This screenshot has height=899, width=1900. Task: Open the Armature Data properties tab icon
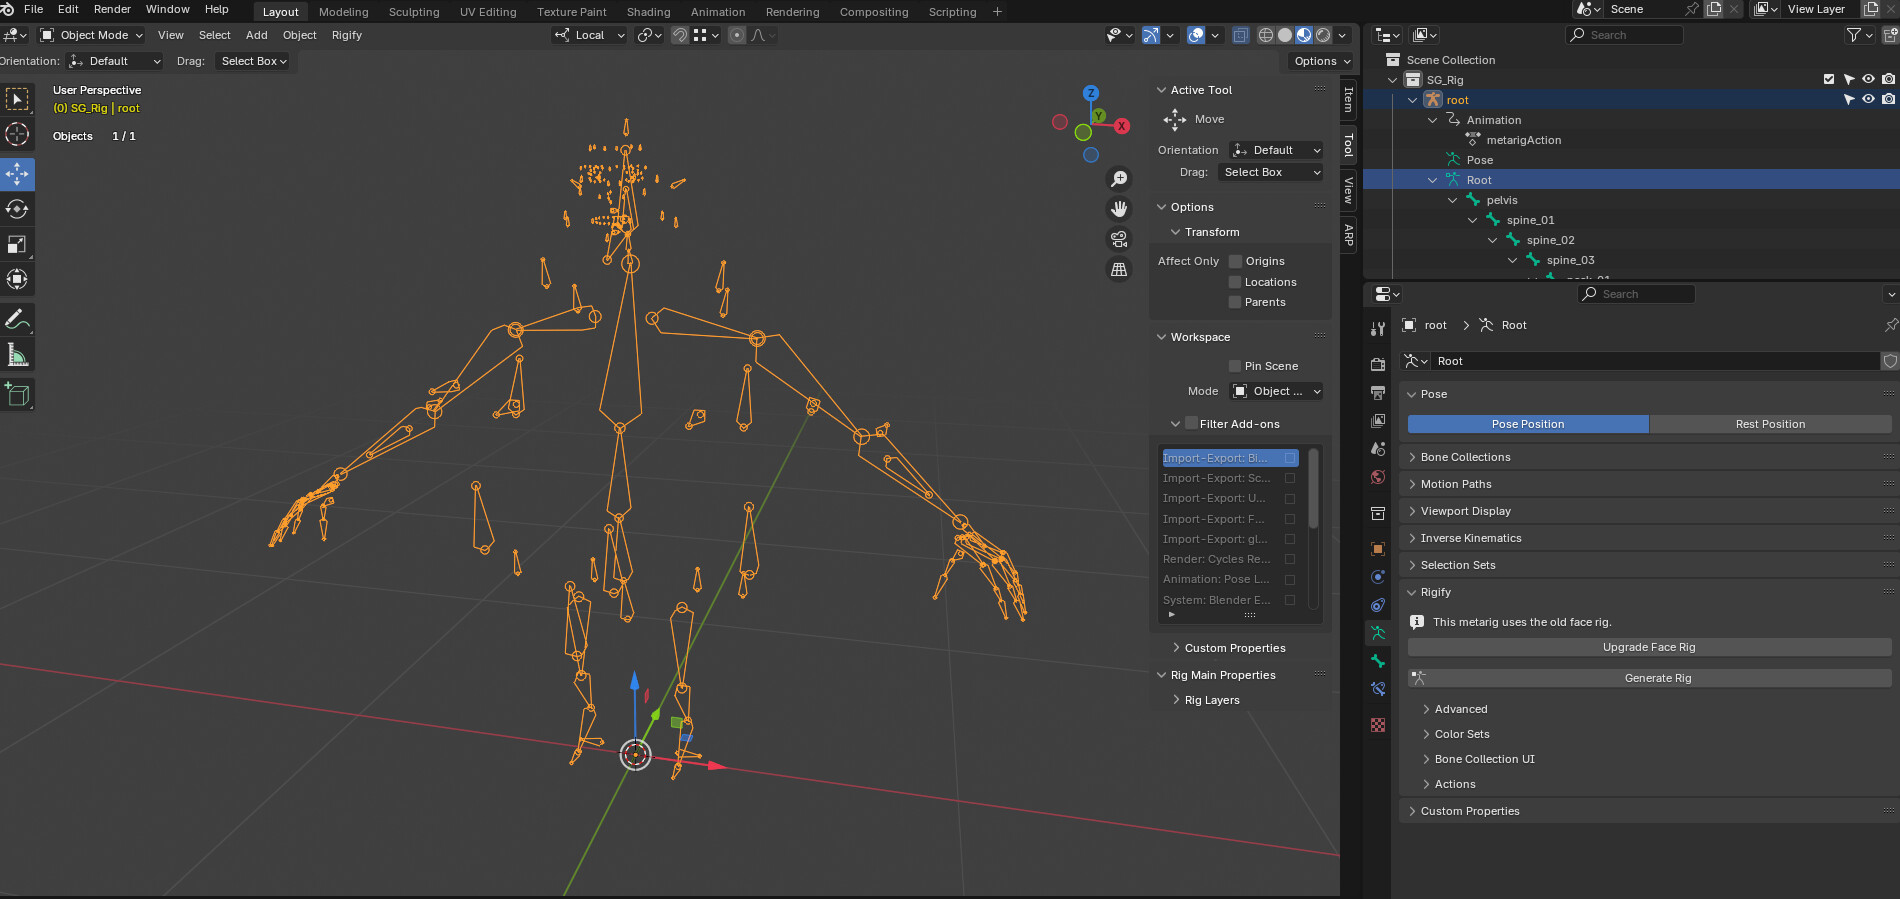pyautogui.click(x=1378, y=633)
